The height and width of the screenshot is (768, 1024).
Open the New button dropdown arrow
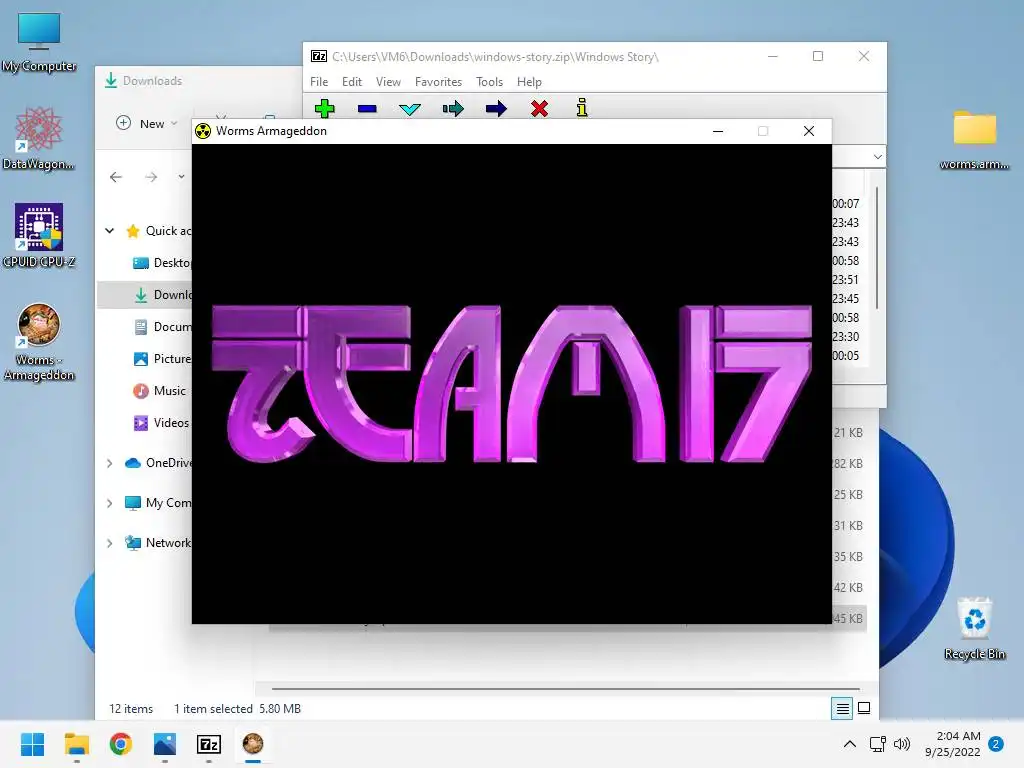point(174,123)
